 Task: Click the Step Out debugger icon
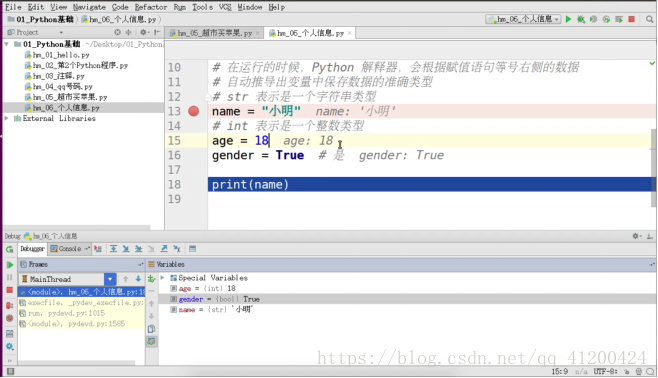(x=164, y=249)
